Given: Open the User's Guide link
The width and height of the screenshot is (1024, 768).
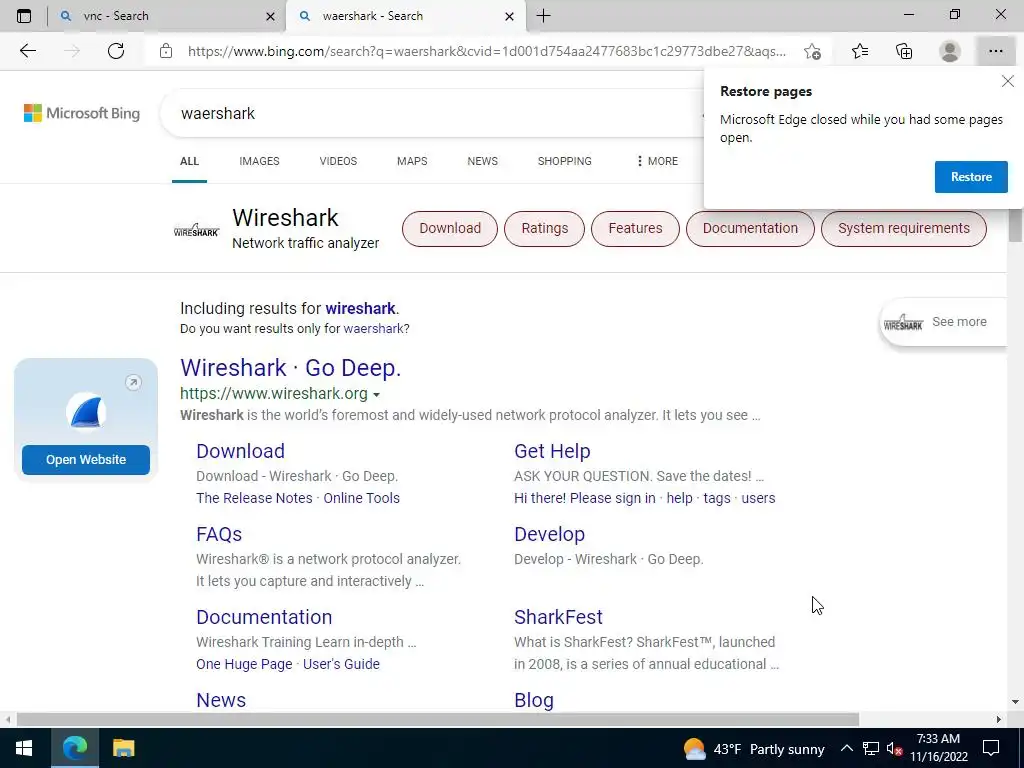Looking at the screenshot, I should pyautogui.click(x=341, y=664).
